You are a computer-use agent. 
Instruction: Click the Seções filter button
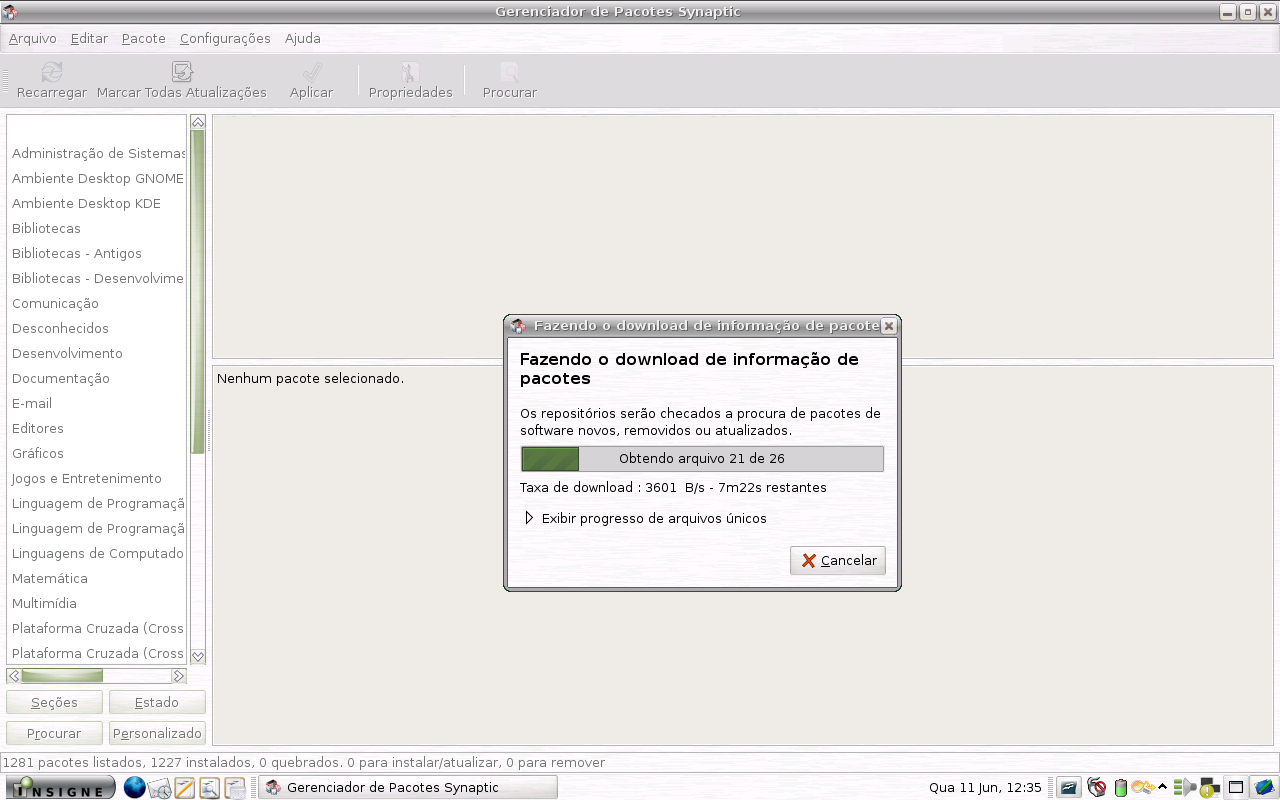point(55,702)
